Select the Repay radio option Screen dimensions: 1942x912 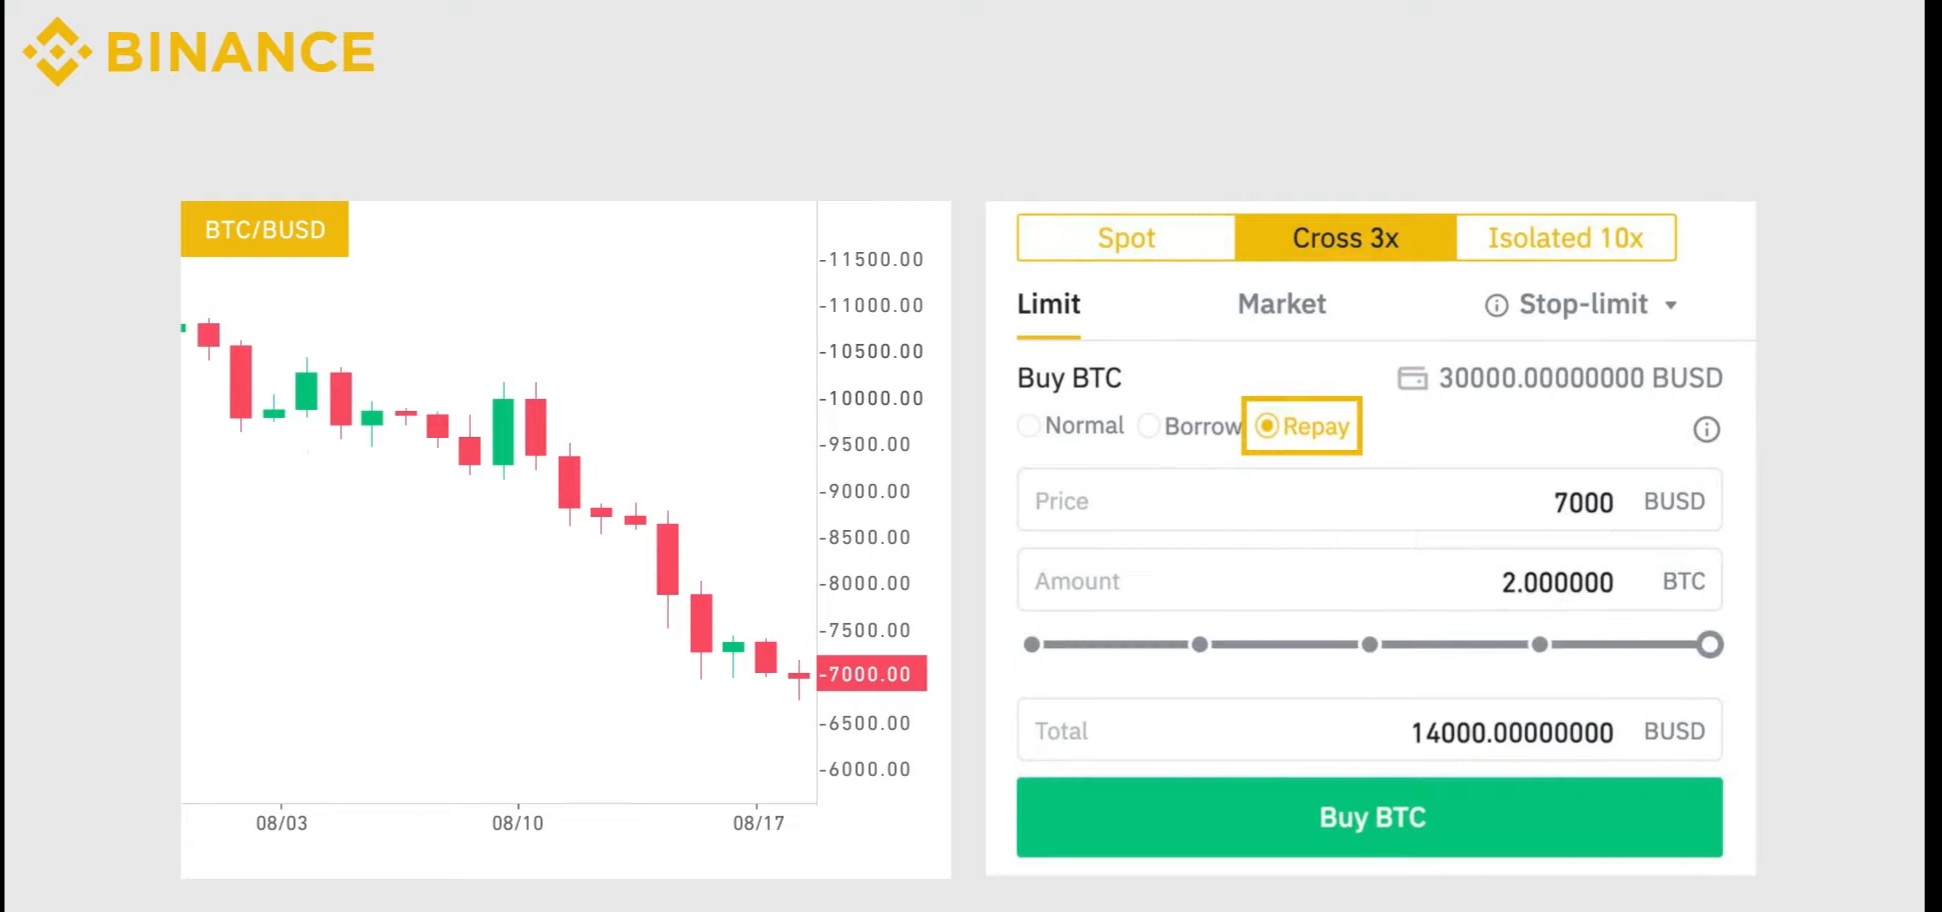pyautogui.click(x=1267, y=426)
